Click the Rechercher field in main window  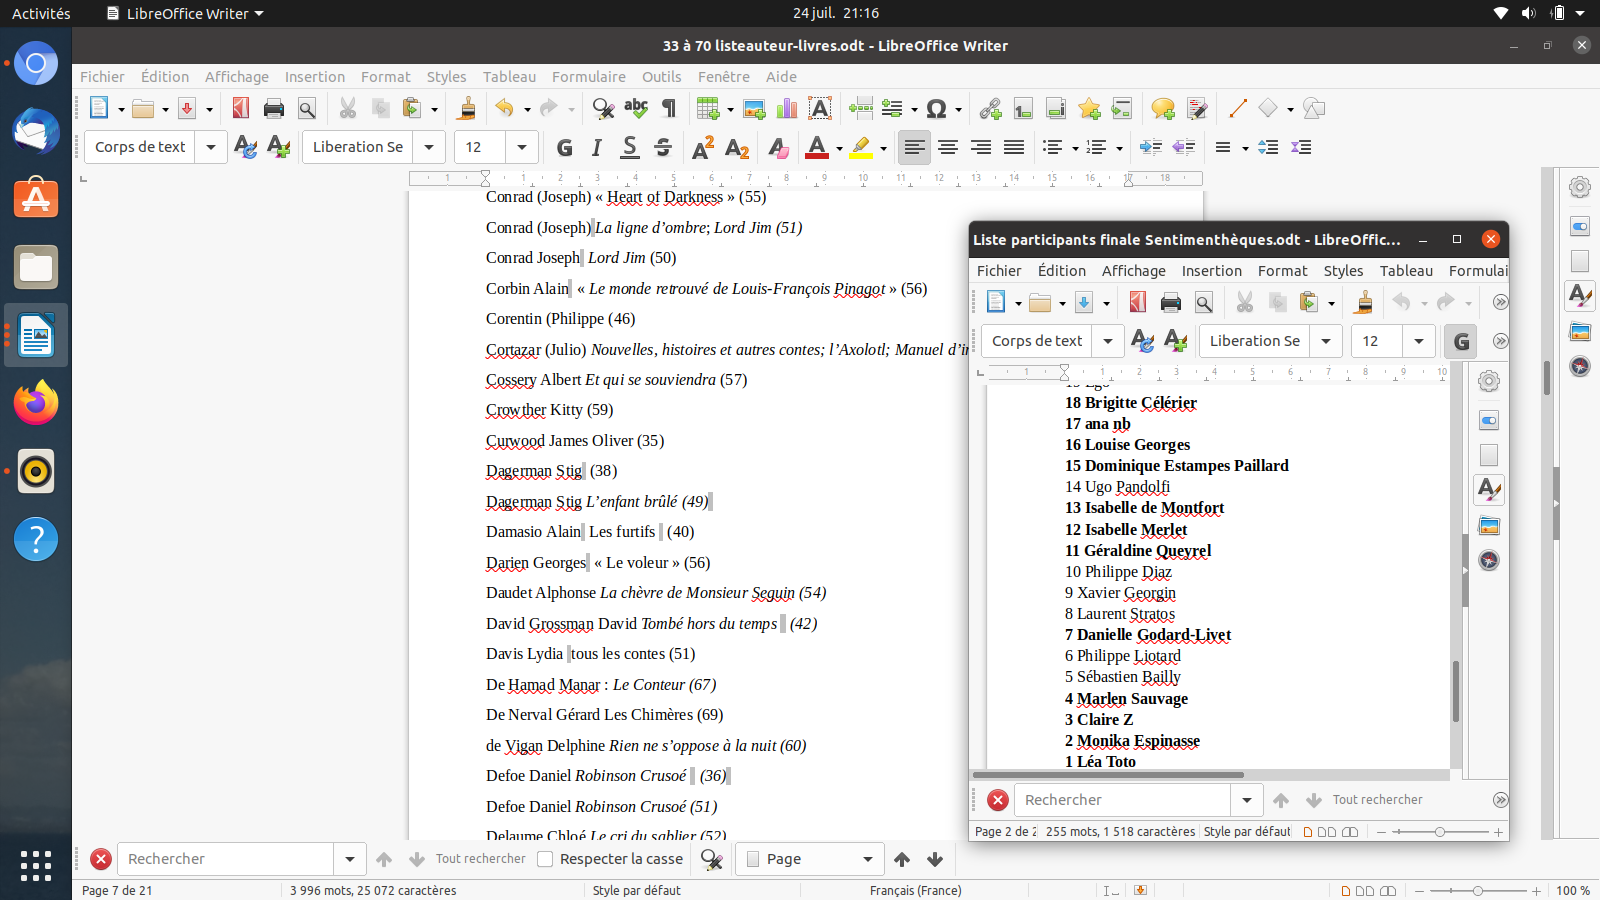[226, 859]
